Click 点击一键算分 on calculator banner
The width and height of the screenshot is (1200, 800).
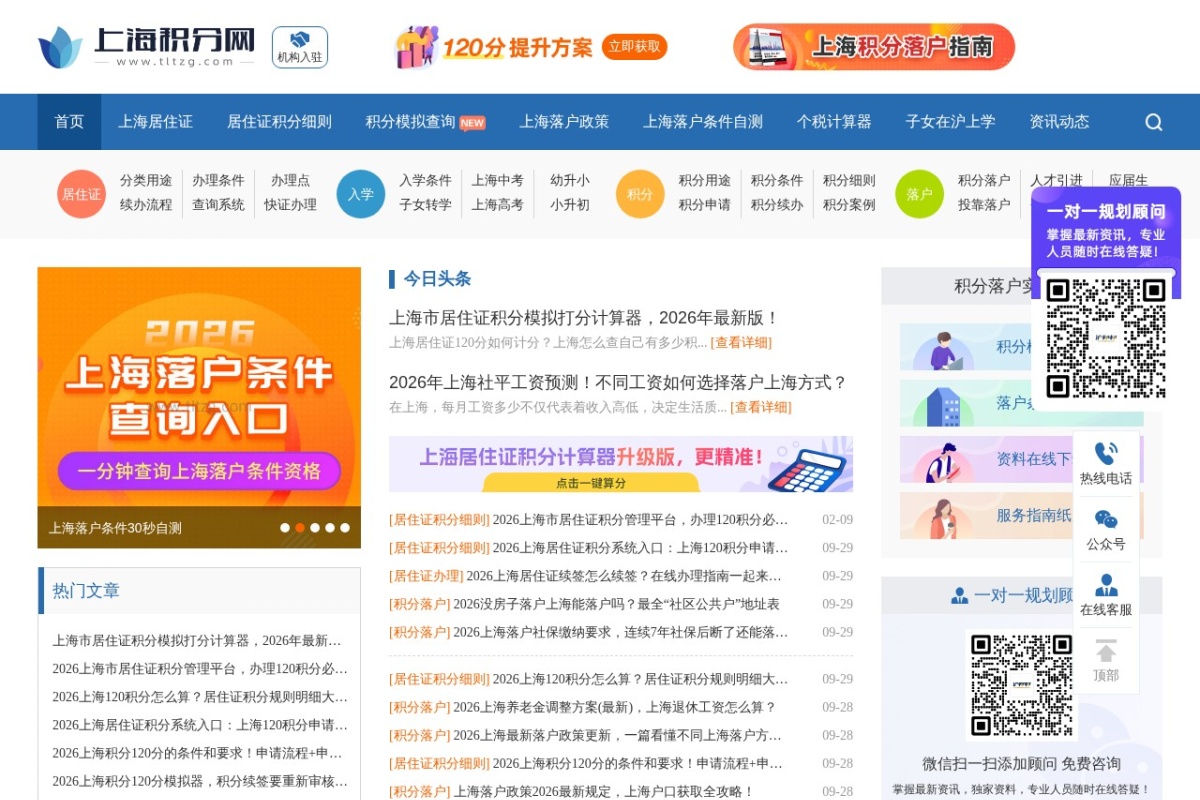coord(591,483)
